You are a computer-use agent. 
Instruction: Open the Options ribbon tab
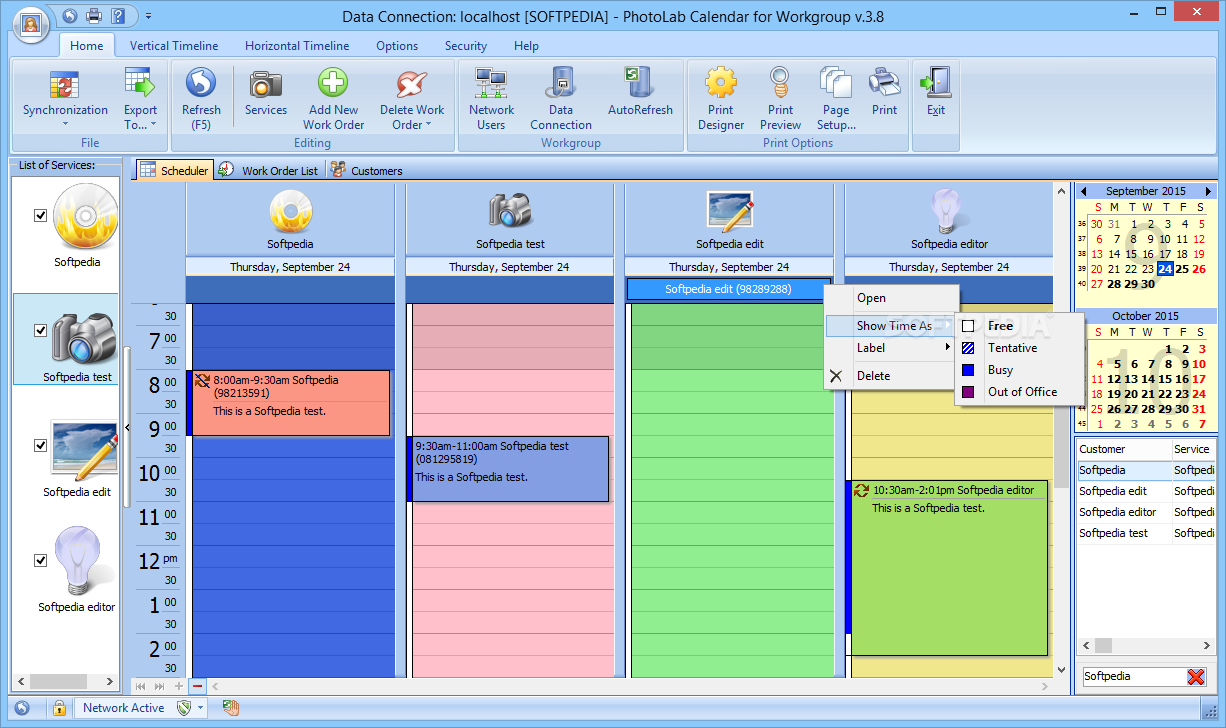point(397,46)
